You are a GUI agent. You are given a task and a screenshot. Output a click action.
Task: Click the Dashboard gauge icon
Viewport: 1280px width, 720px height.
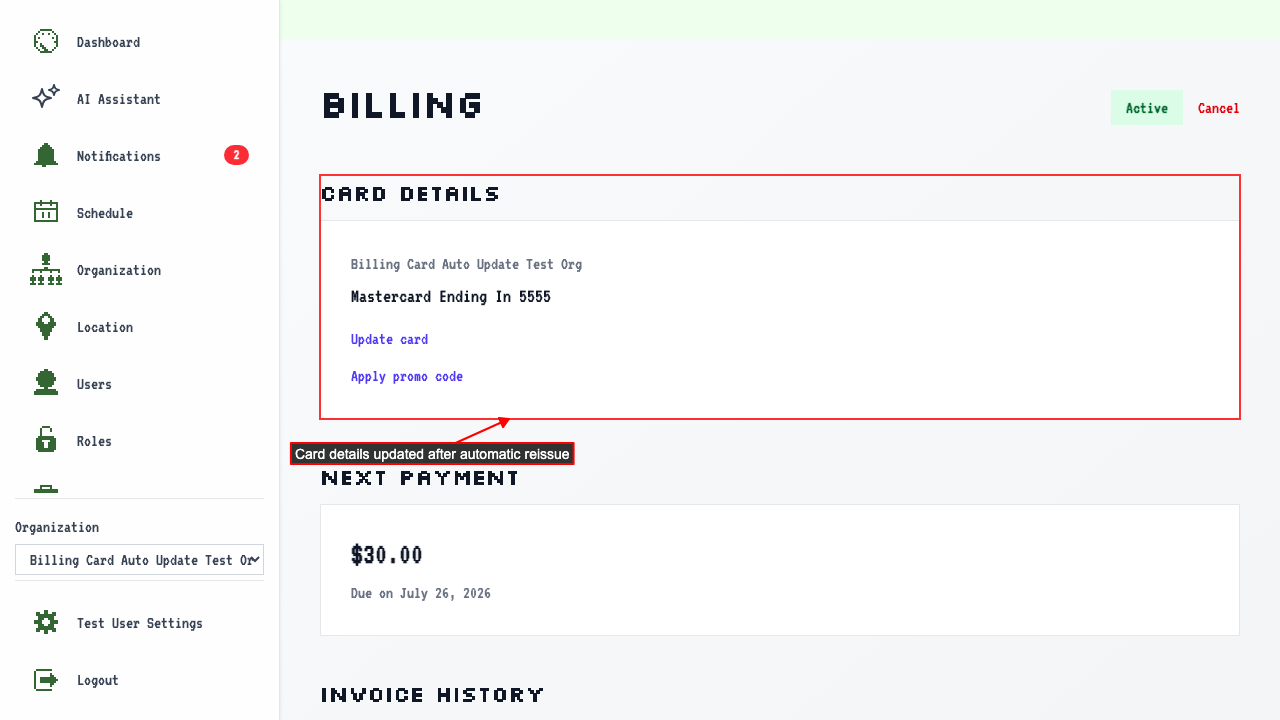click(x=46, y=42)
